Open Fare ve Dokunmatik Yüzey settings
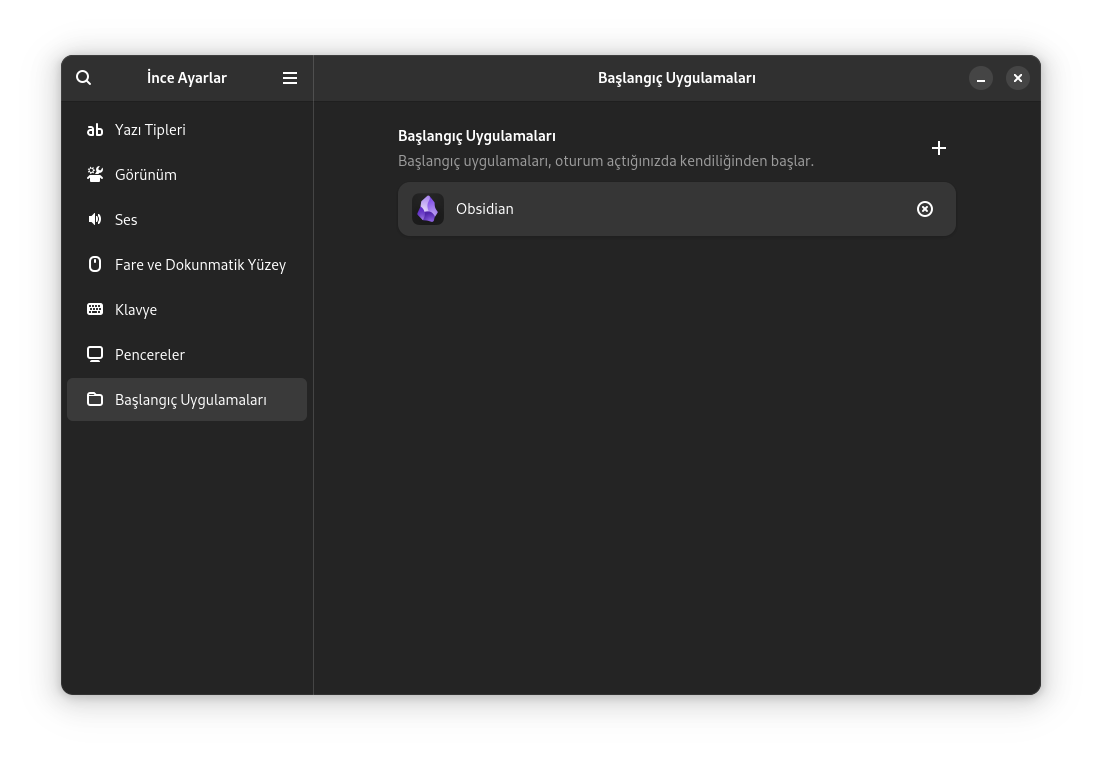This screenshot has width=1102, height=762. point(200,264)
